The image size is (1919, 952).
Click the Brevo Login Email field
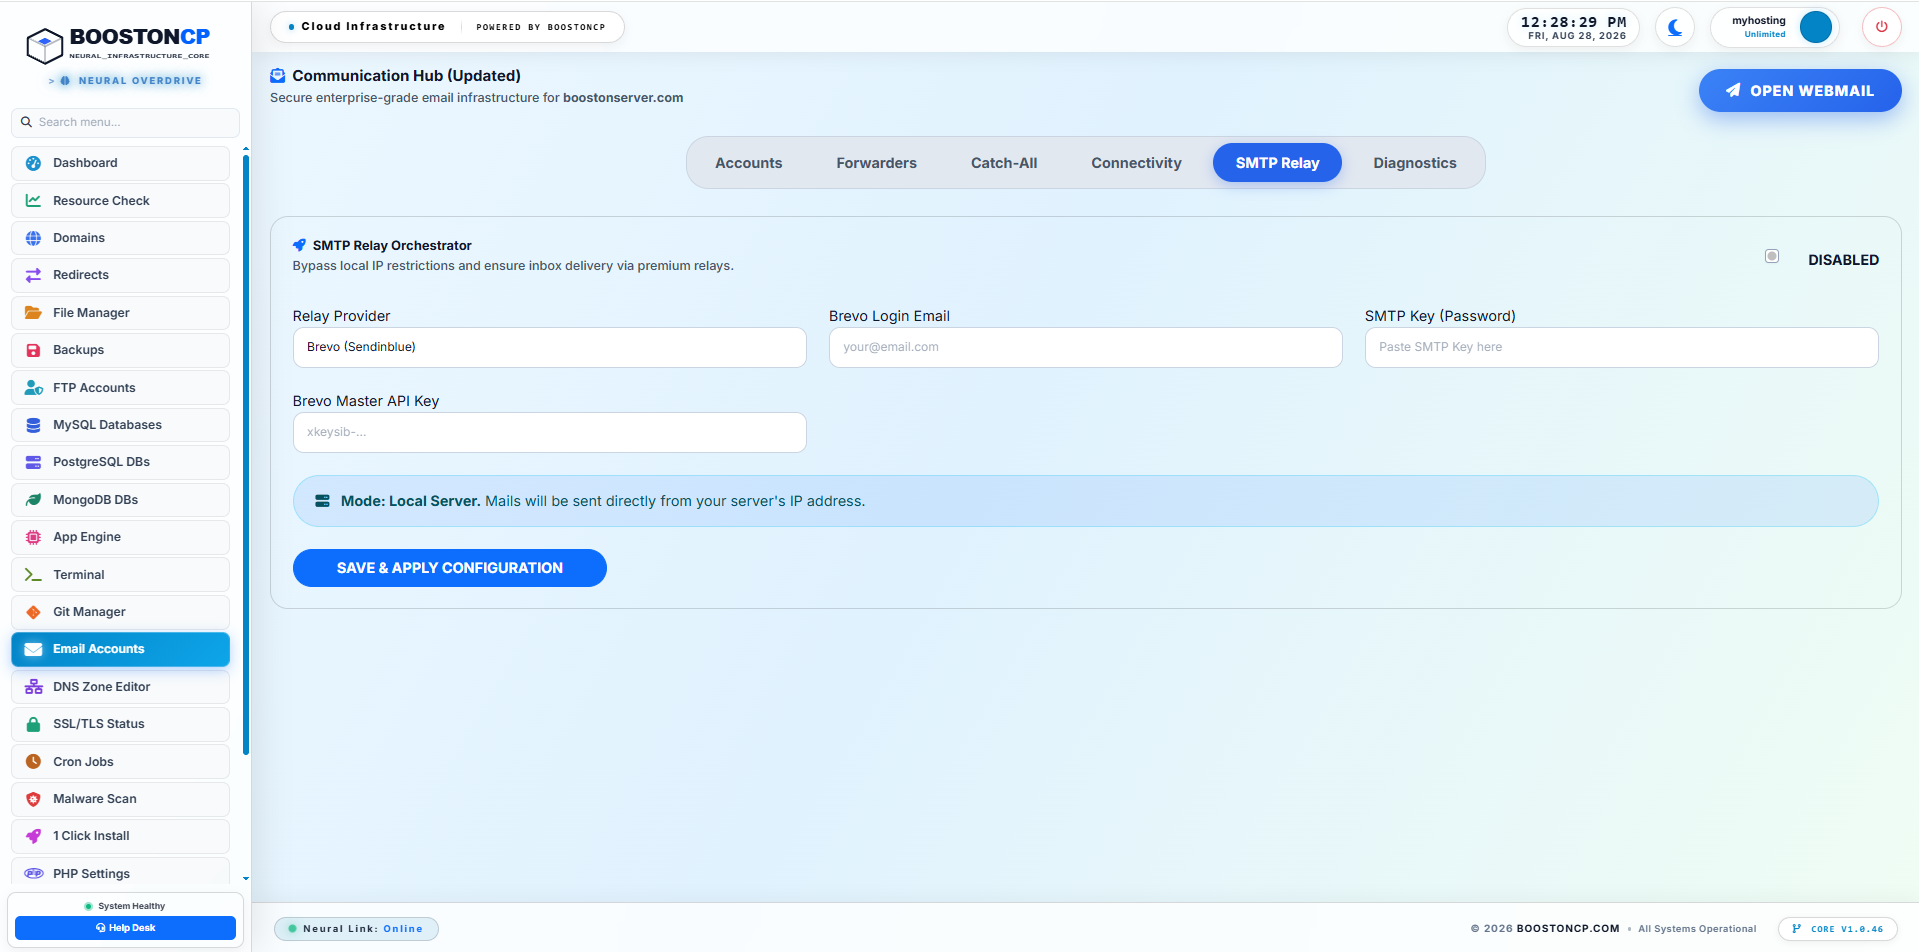tap(1085, 347)
